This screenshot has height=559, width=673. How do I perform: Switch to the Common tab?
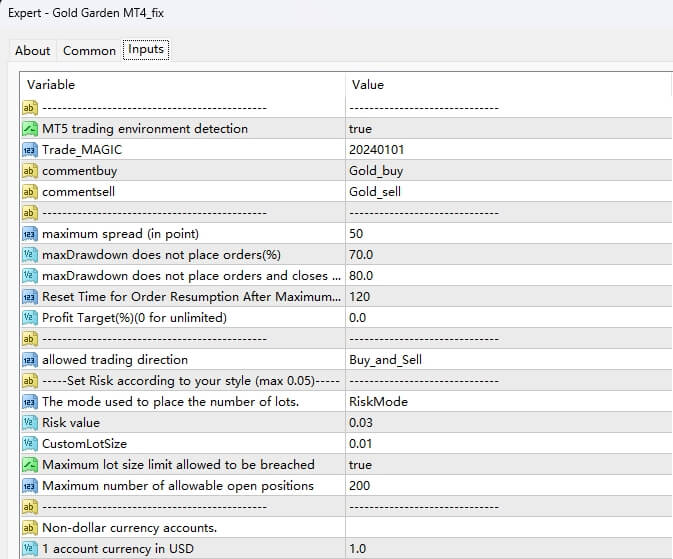tap(89, 51)
